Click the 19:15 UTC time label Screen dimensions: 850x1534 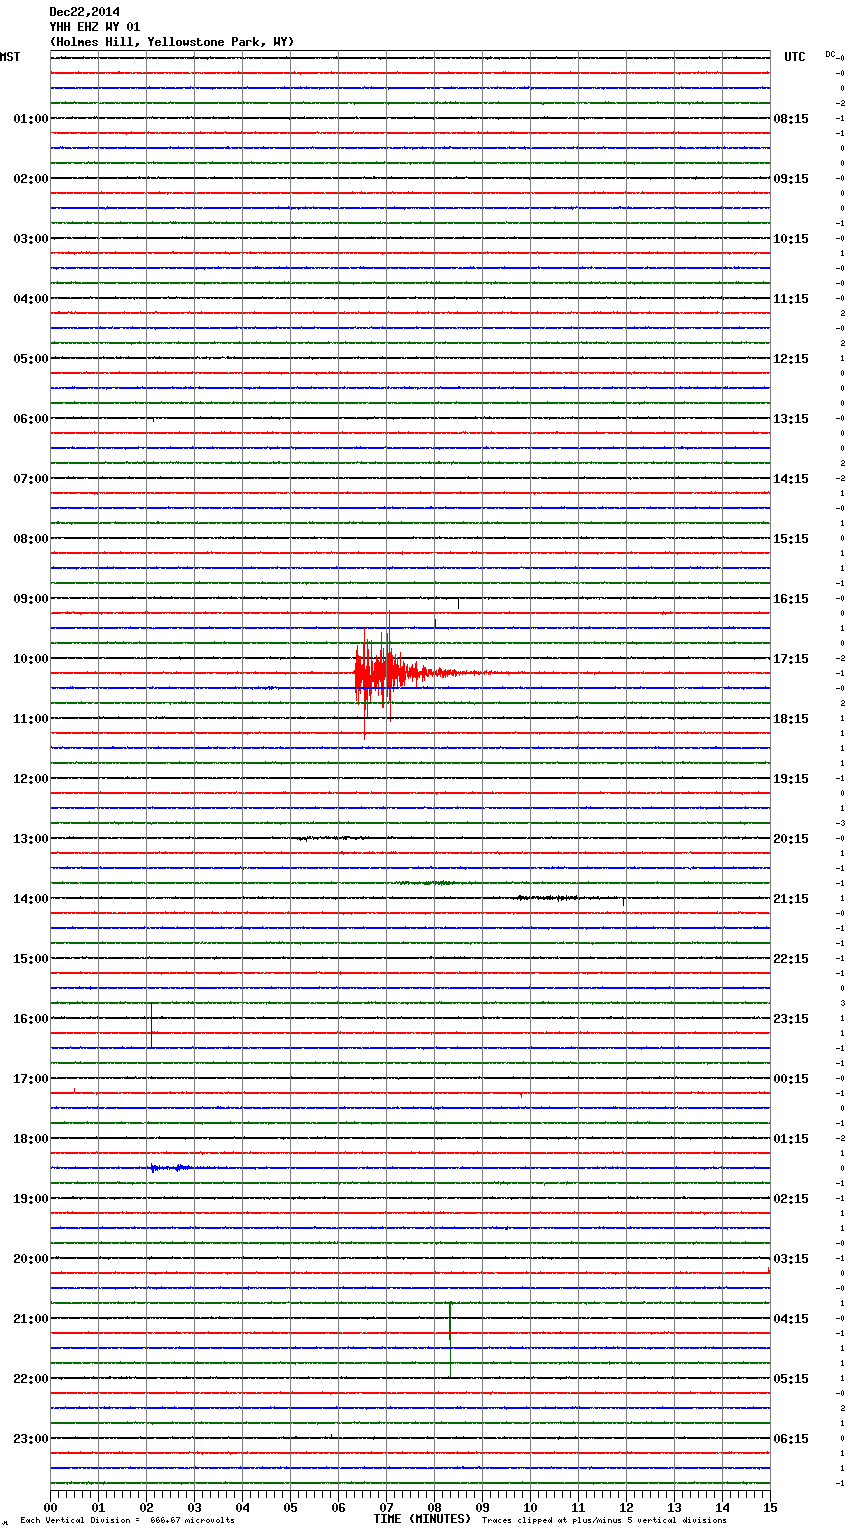791,779
